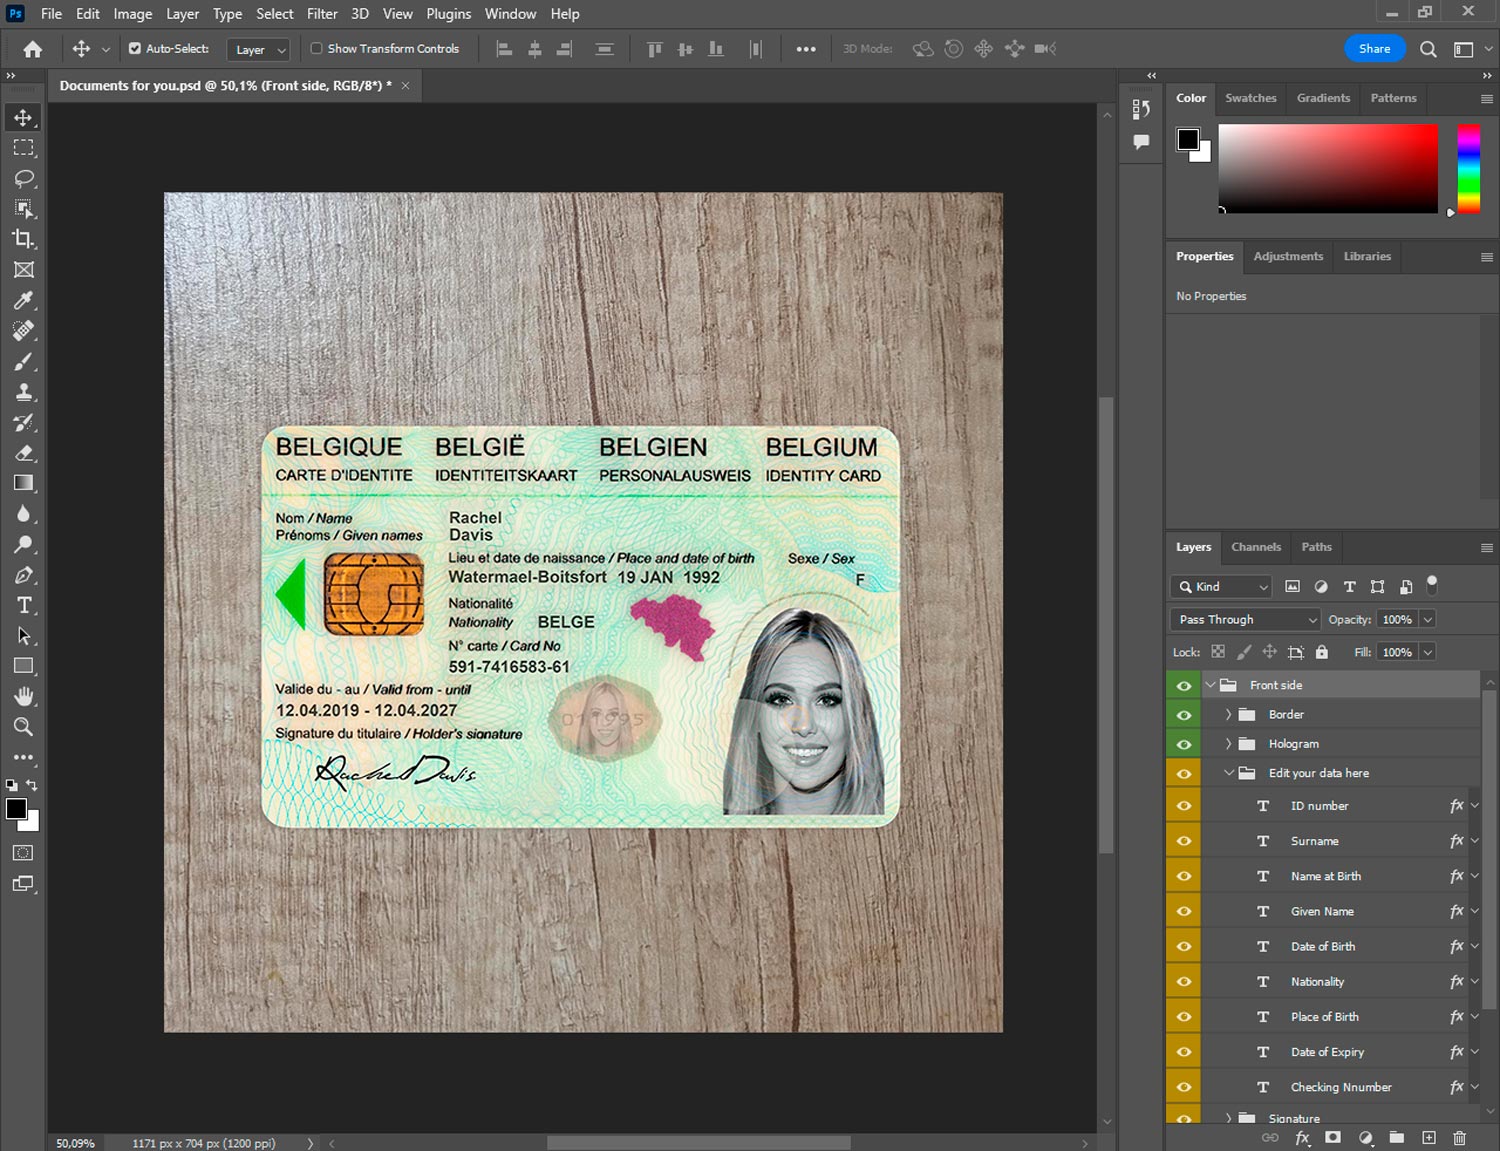
Task: Select the Crop tool
Action: coord(24,239)
